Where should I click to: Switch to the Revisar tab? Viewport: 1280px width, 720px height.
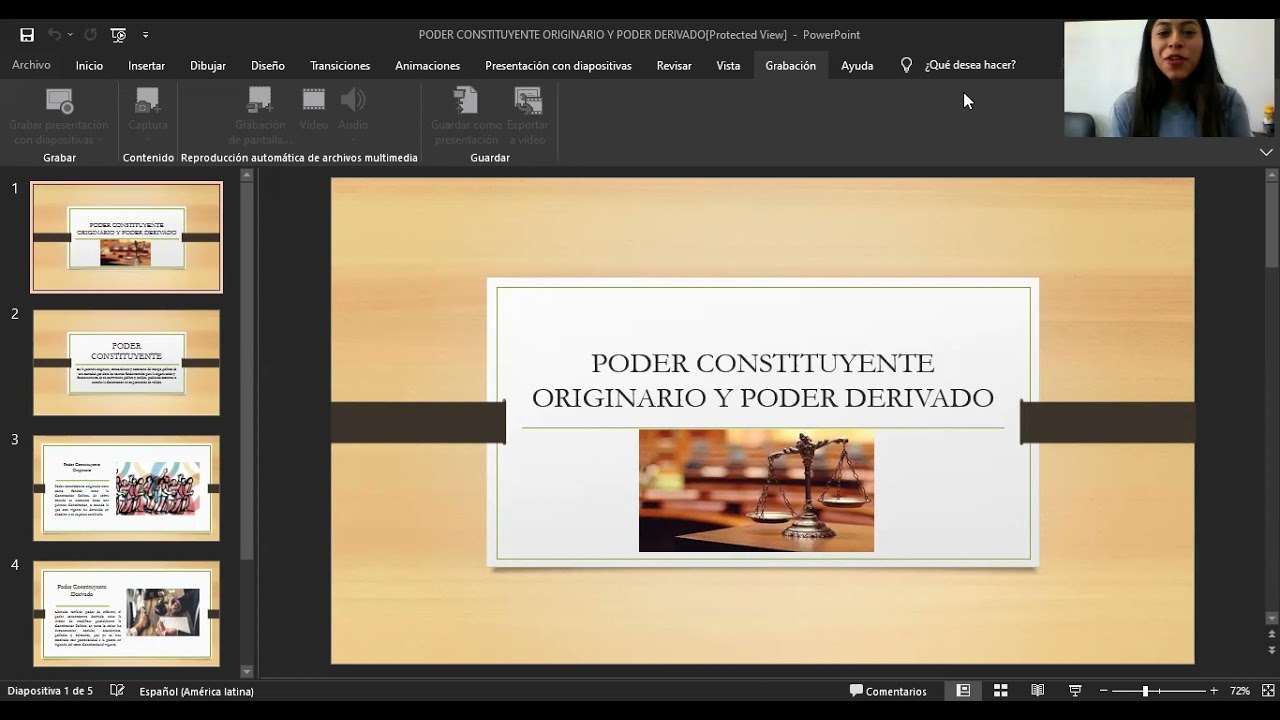pyautogui.click(x=674, y=65)
